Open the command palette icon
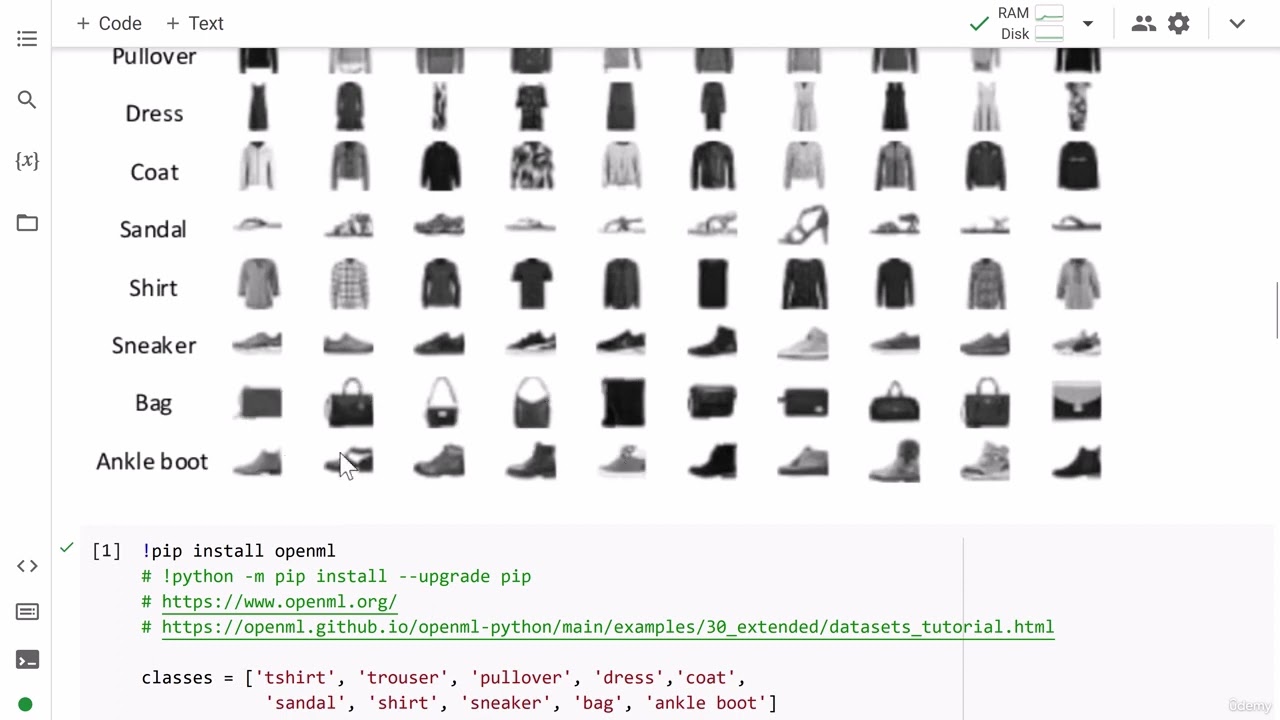 point(27,612)
